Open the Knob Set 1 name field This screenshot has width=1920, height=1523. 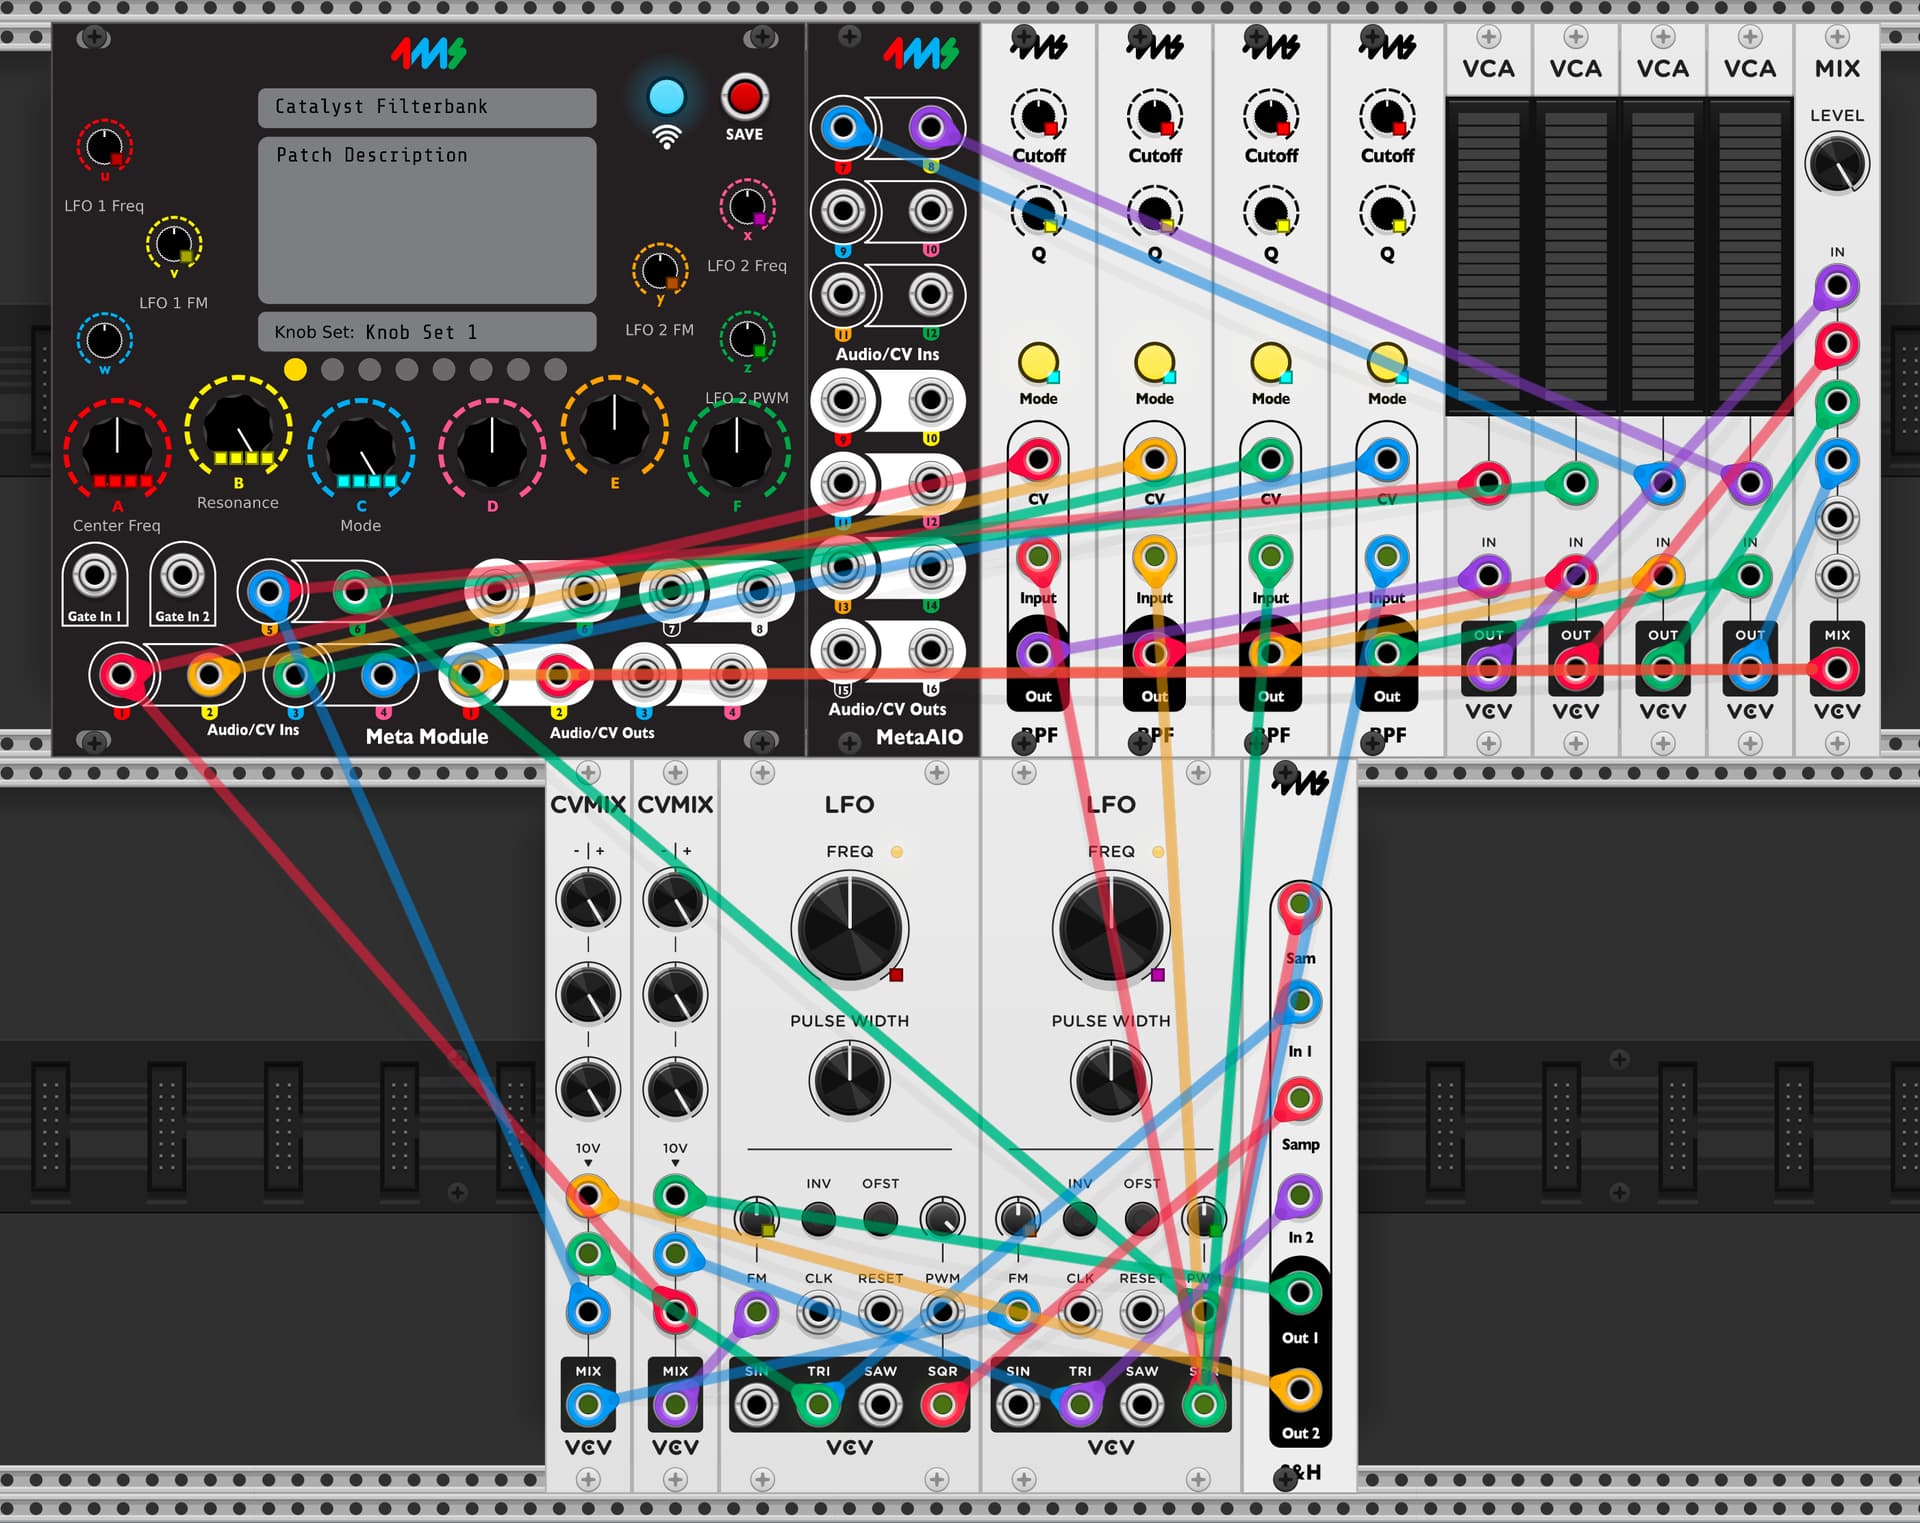coord(427,331)
